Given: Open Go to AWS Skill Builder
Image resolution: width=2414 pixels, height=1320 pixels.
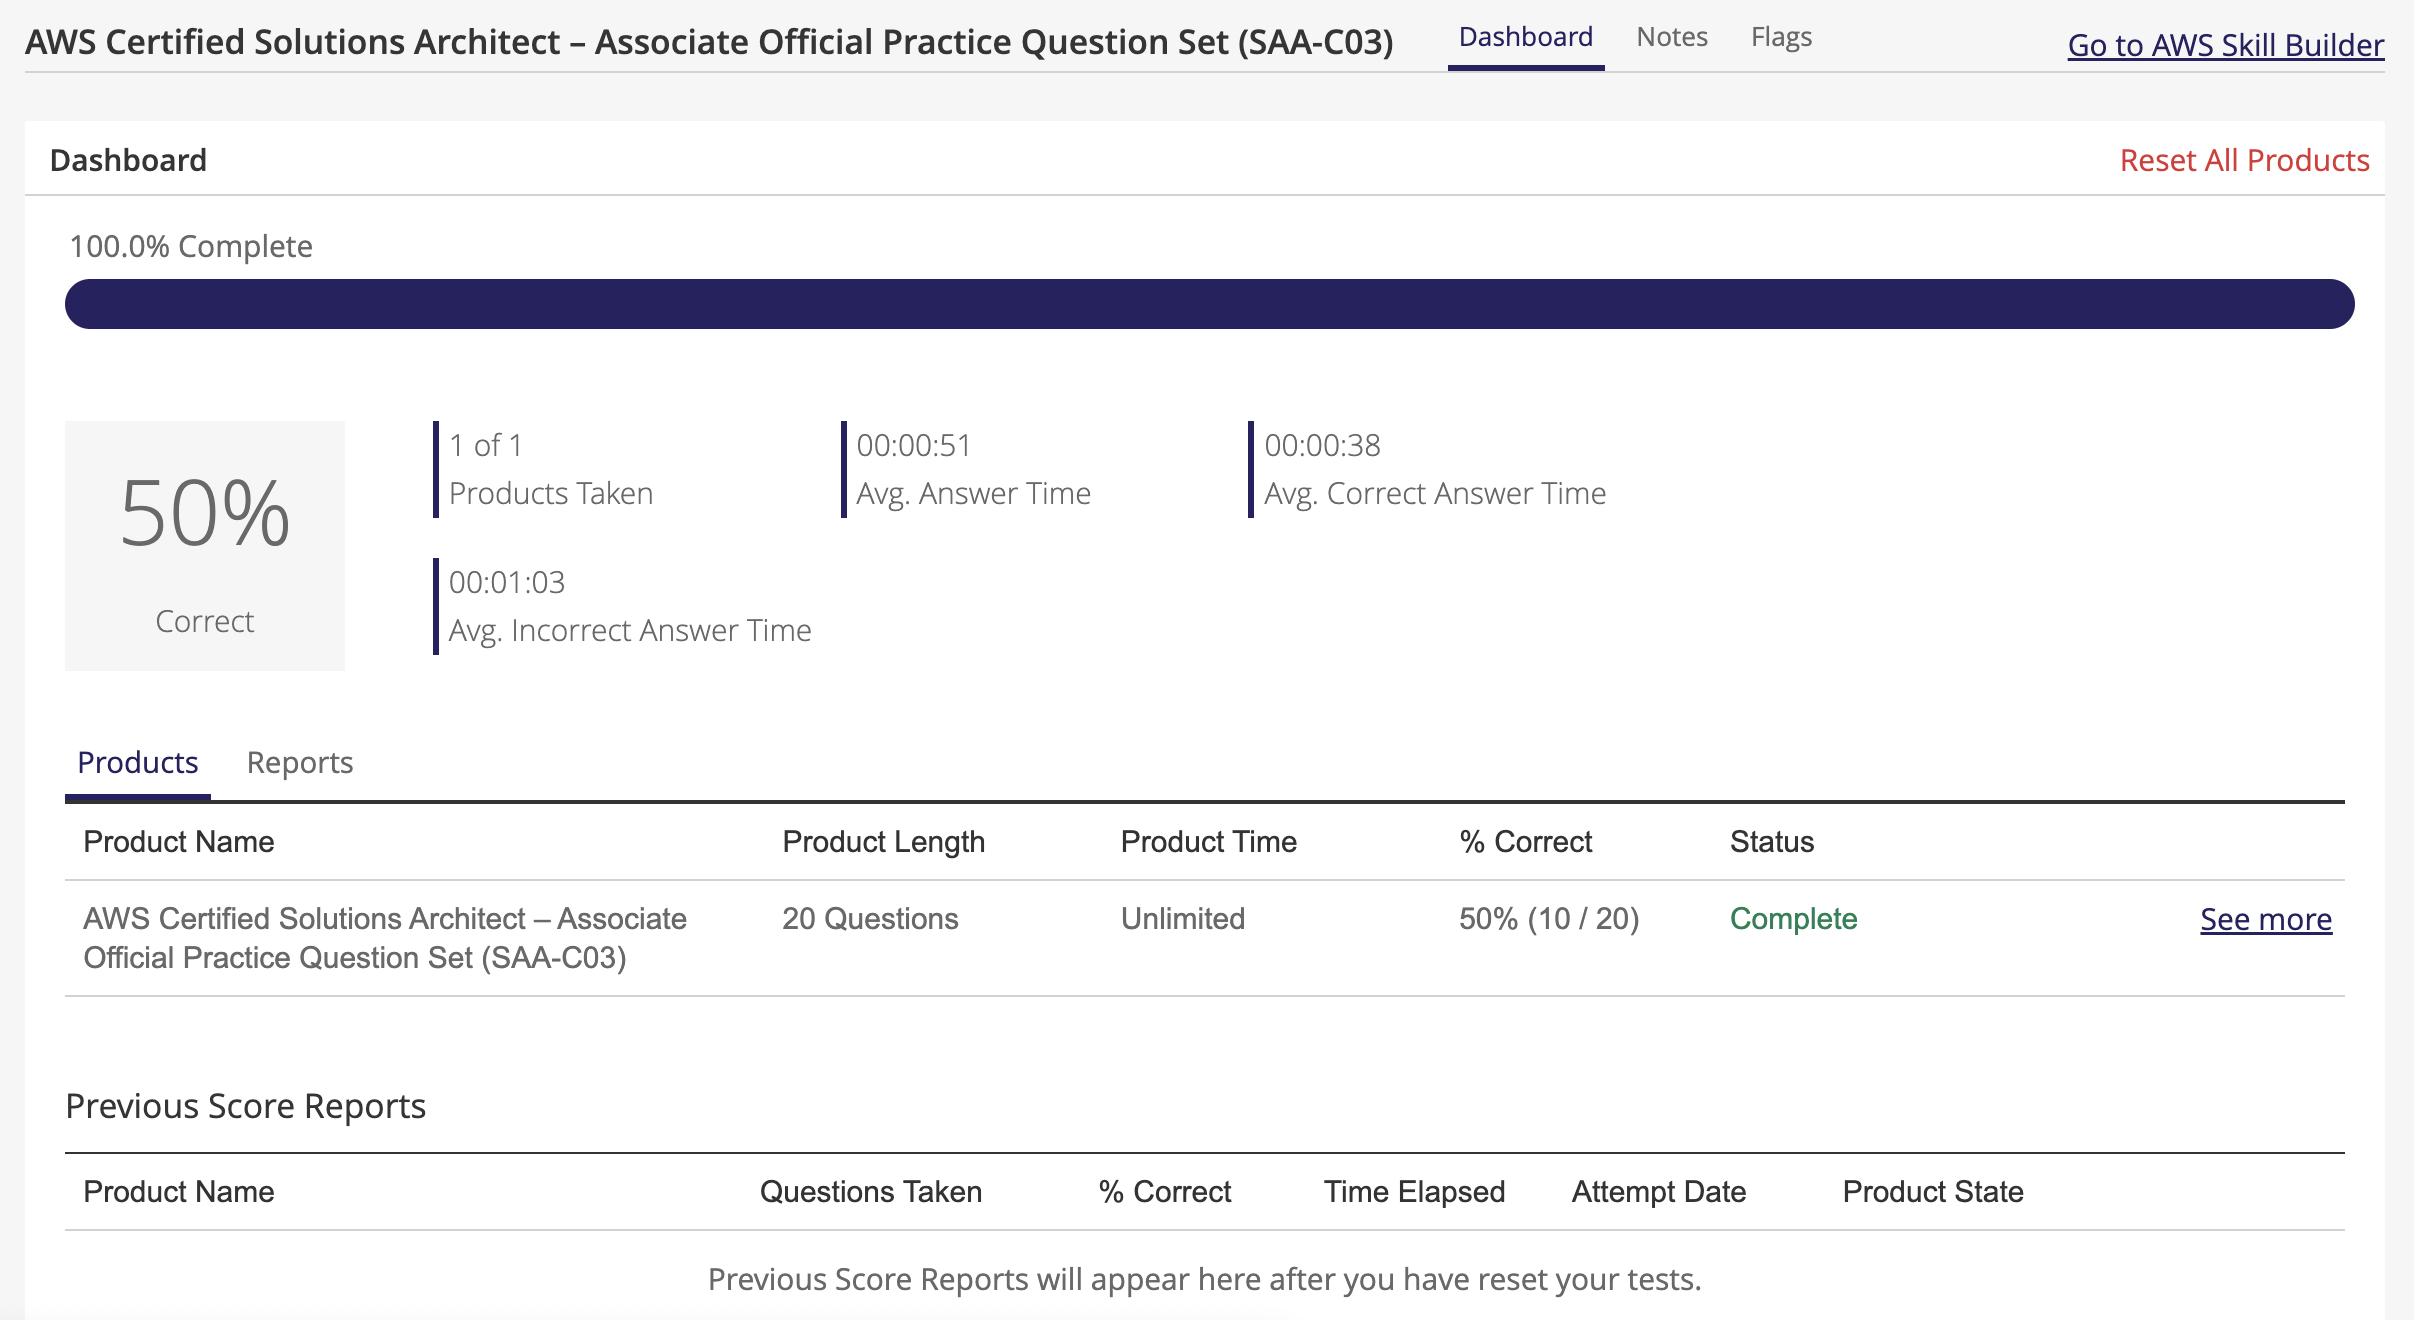Looking at the screenshot, I should 2225,45.
